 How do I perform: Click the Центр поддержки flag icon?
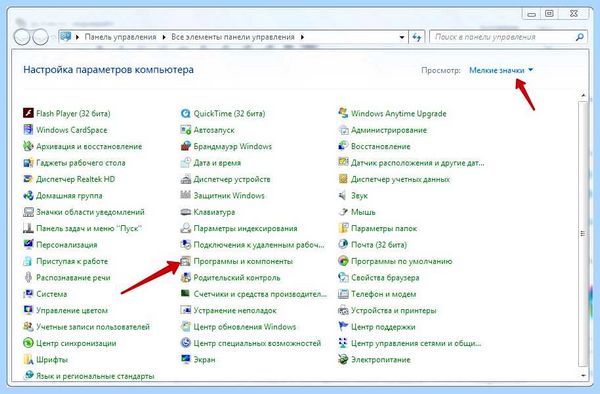pos(343,327)
